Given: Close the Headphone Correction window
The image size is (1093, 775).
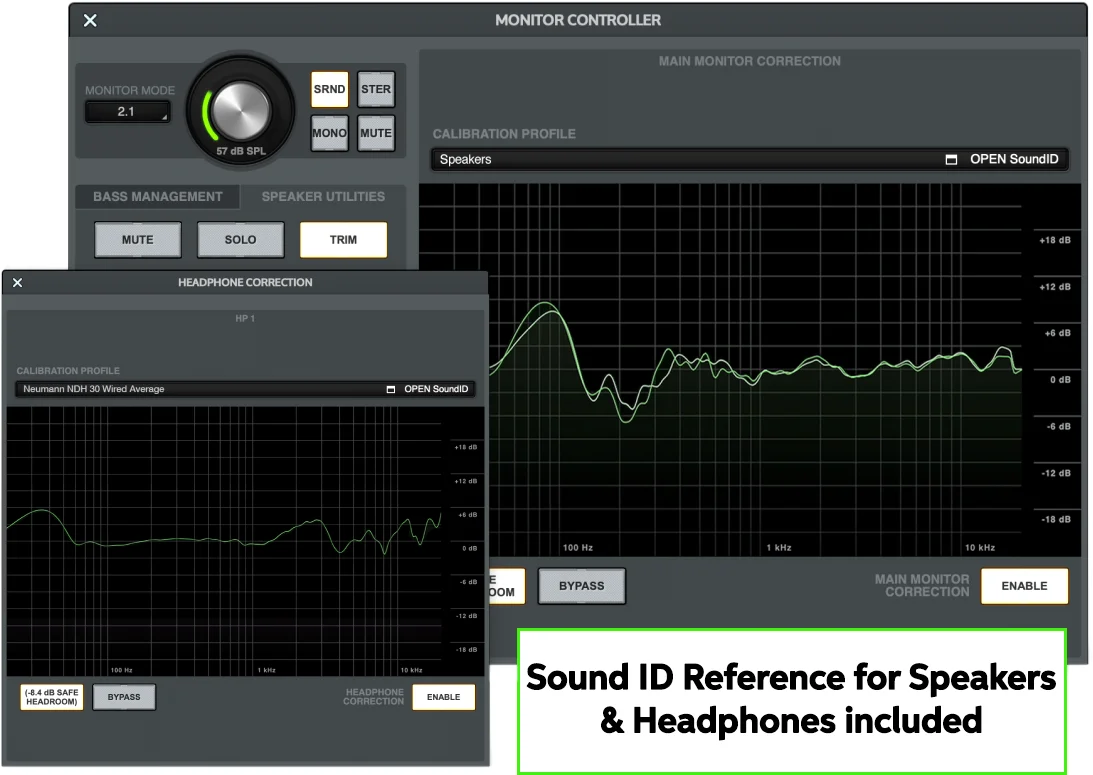Looking at the screenshot, I should click(17, 282).
